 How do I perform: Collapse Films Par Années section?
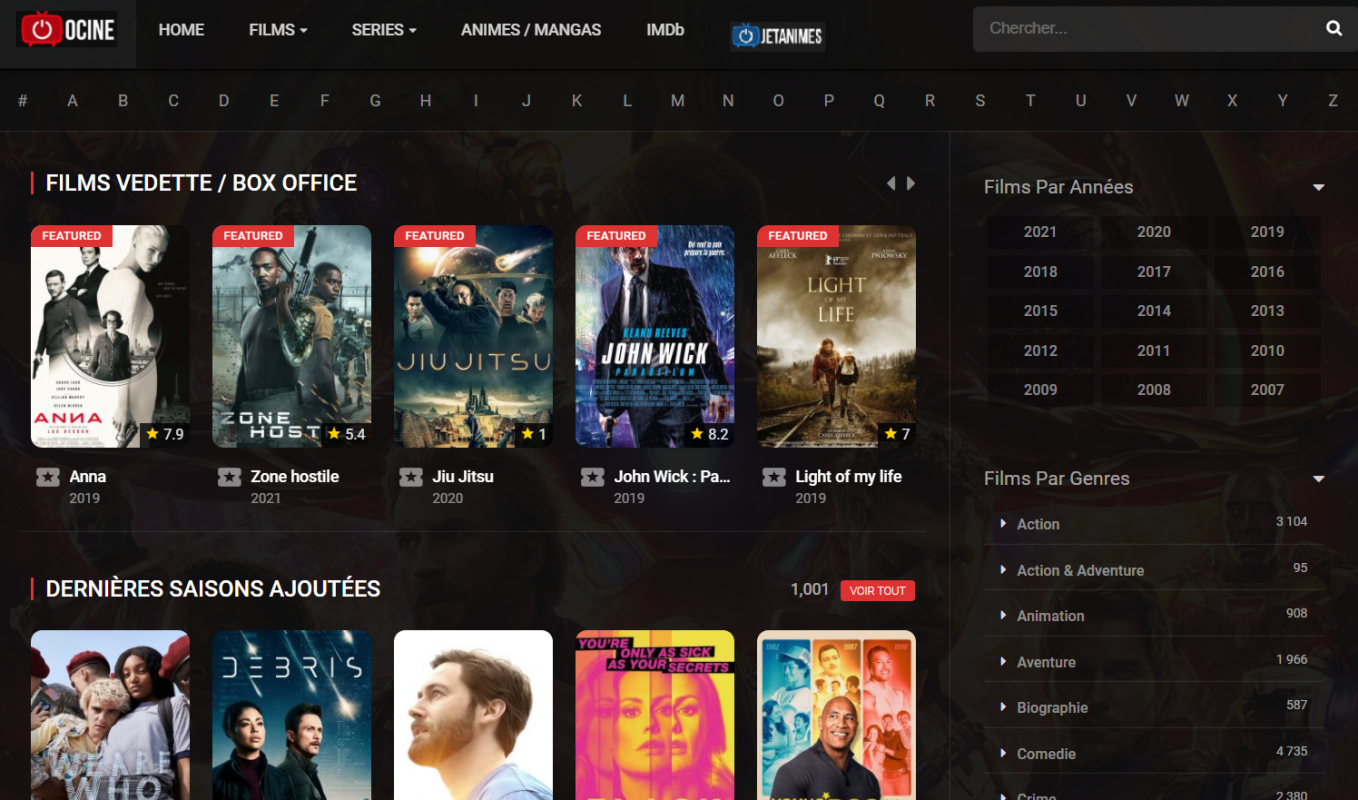click(1318, 188)
